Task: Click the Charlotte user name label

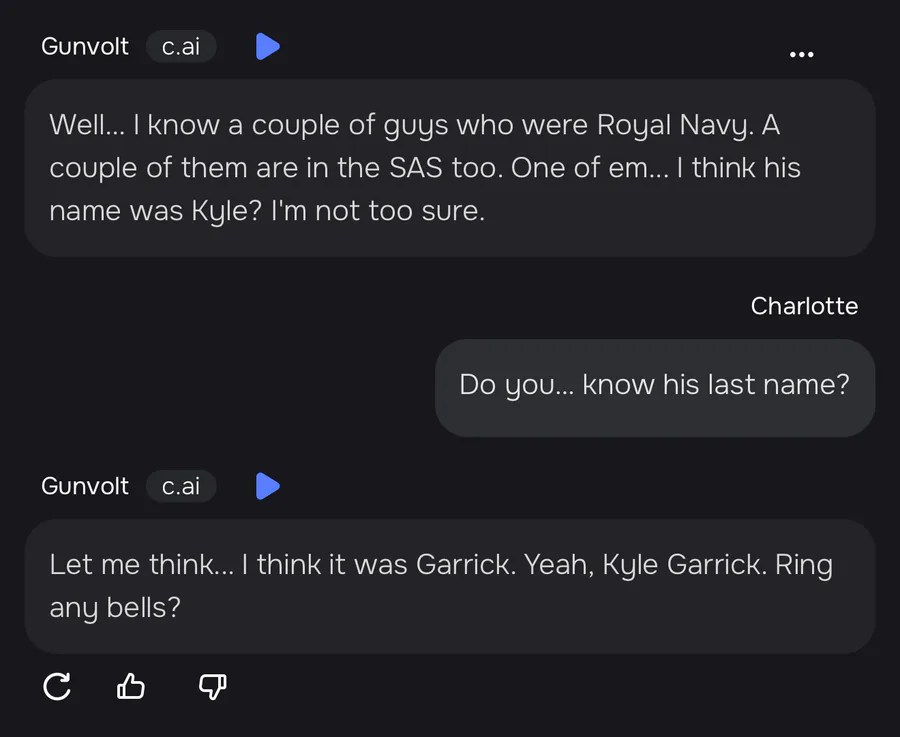Action: tap(804, 306)
